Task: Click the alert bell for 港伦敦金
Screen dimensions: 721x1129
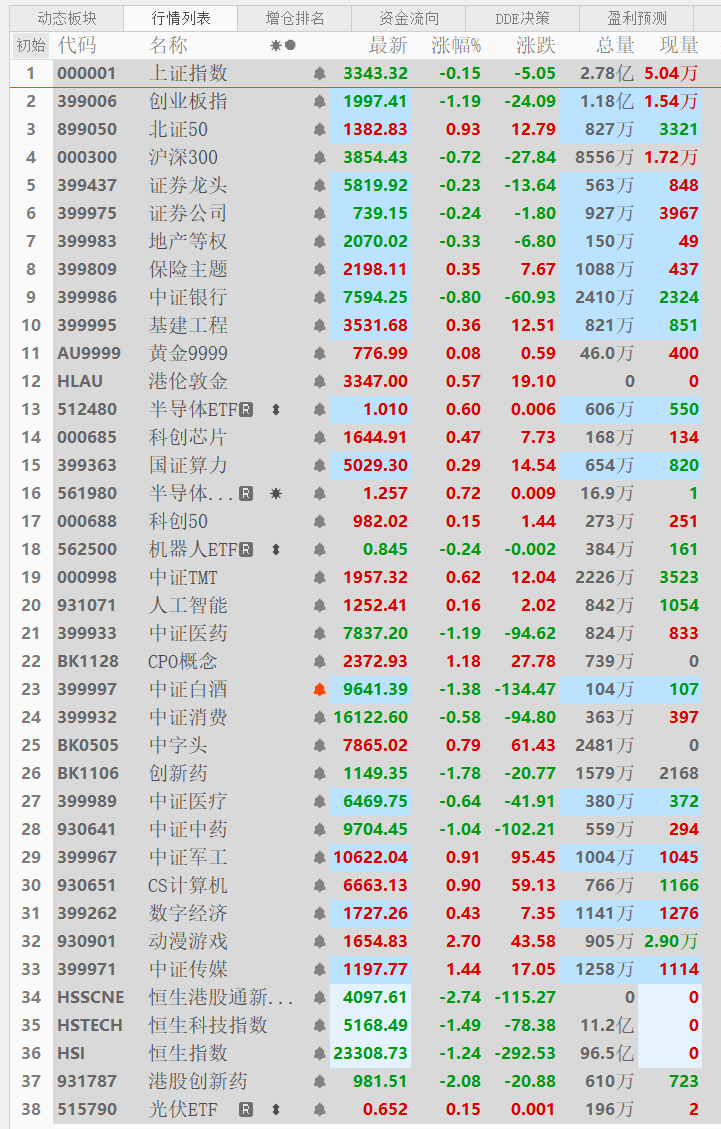Action: pos(320,382)
